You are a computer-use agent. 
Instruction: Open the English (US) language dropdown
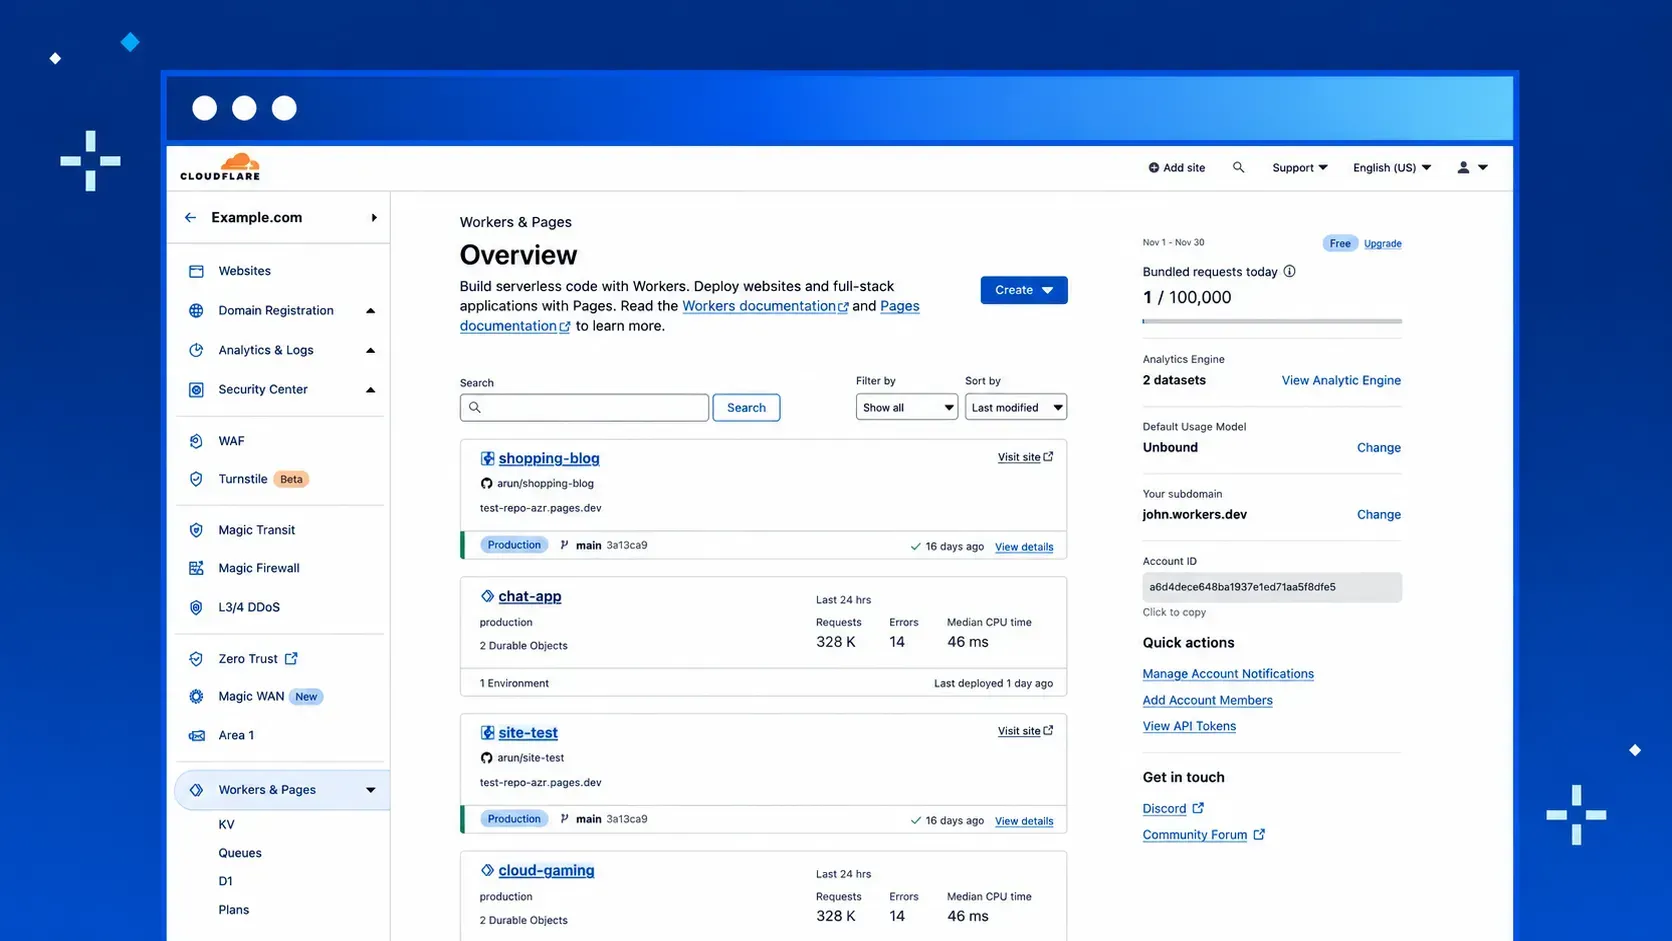(1392, 167)
